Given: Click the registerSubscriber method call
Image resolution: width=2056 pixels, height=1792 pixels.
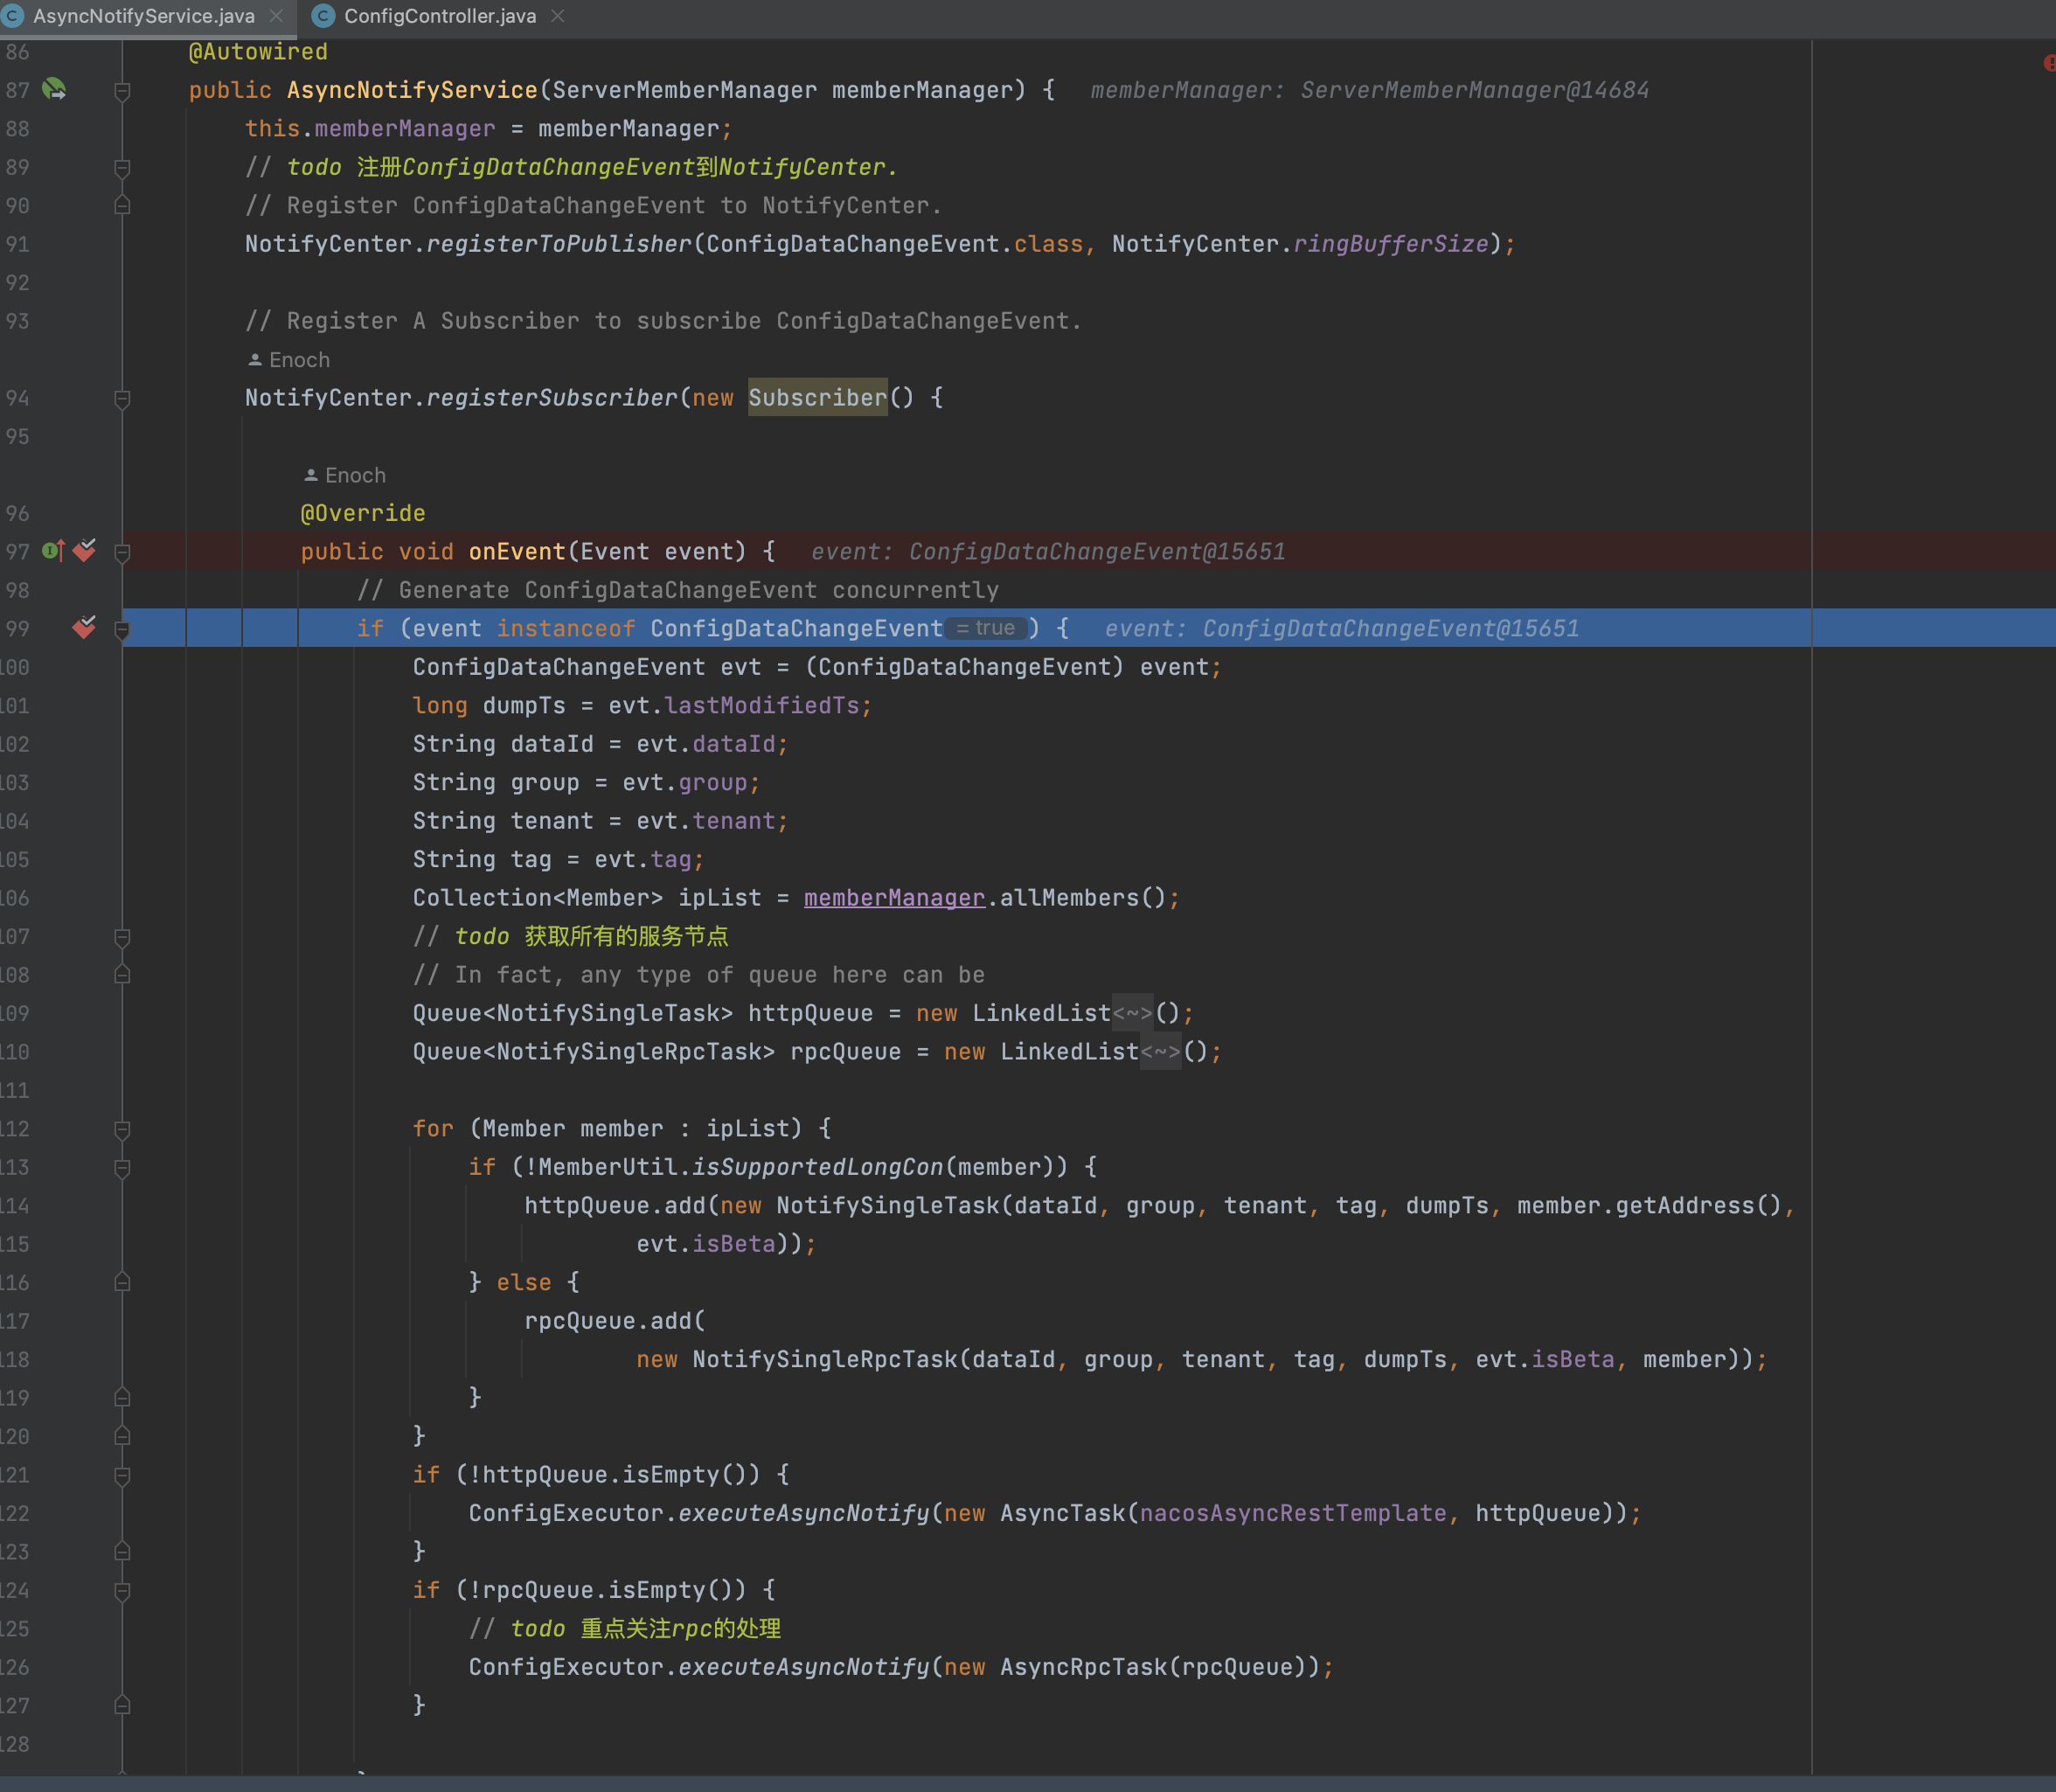Looking at the screenshot, I should [552, 398].
